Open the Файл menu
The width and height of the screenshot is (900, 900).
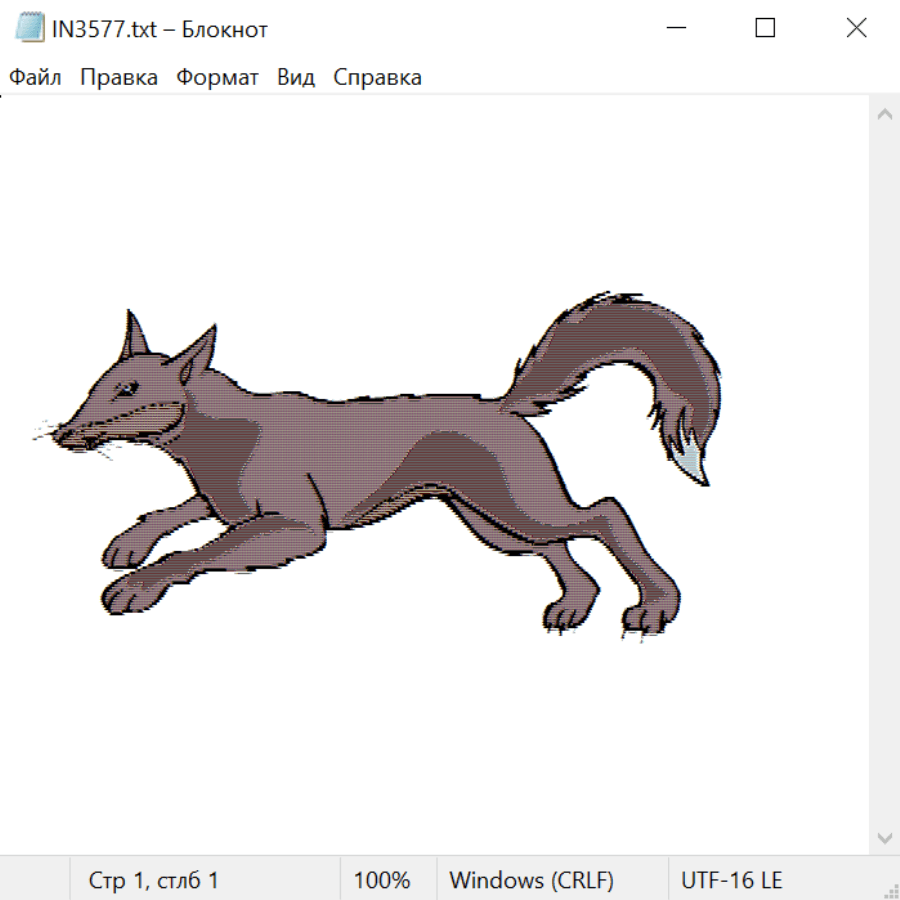click(35, 78)
